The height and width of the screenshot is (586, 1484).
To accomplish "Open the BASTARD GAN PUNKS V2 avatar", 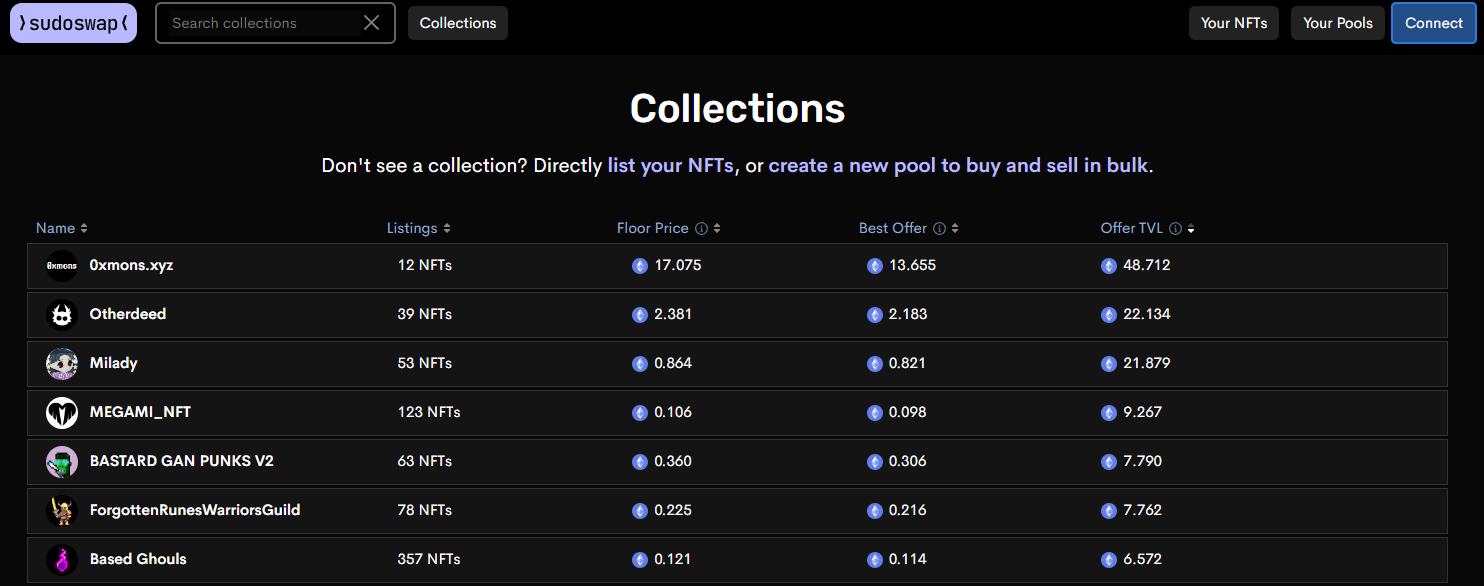I will (x=62, y=462).
